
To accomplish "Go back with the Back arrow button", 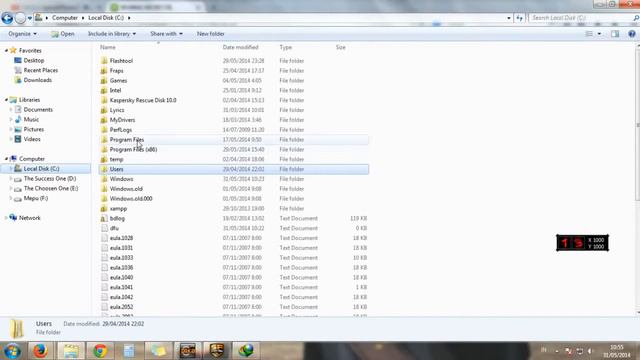I will click(x=7, y=18).
